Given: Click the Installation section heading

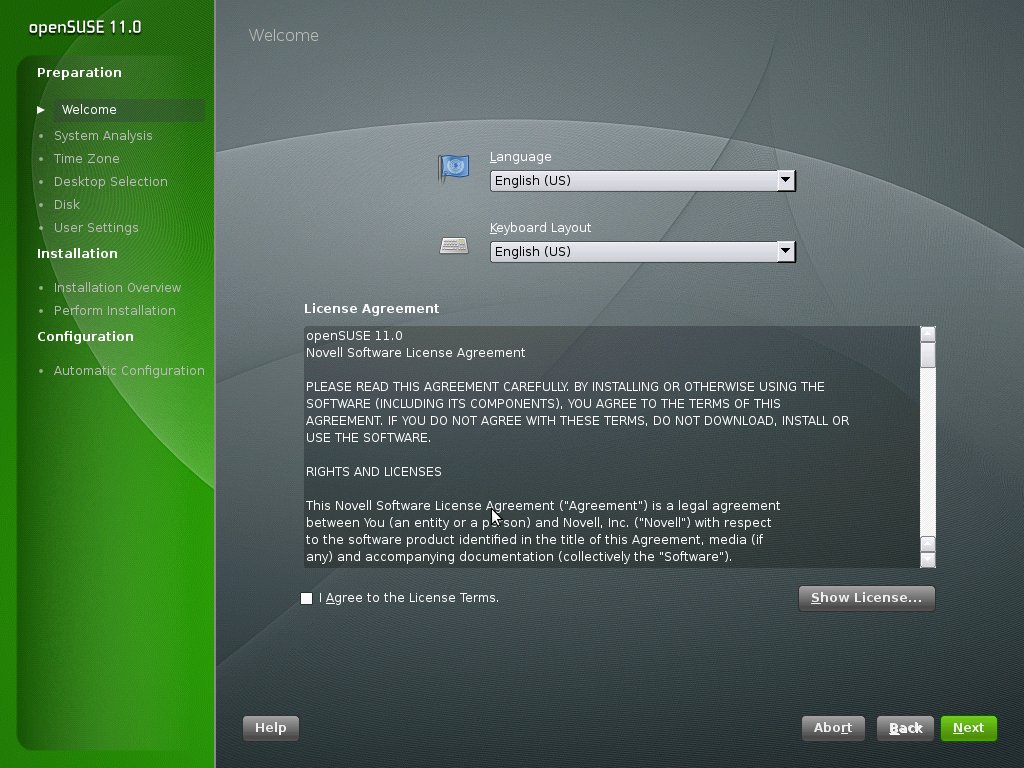Looking at the screenshot, I should pyautogui.click(x=77, y=253).
